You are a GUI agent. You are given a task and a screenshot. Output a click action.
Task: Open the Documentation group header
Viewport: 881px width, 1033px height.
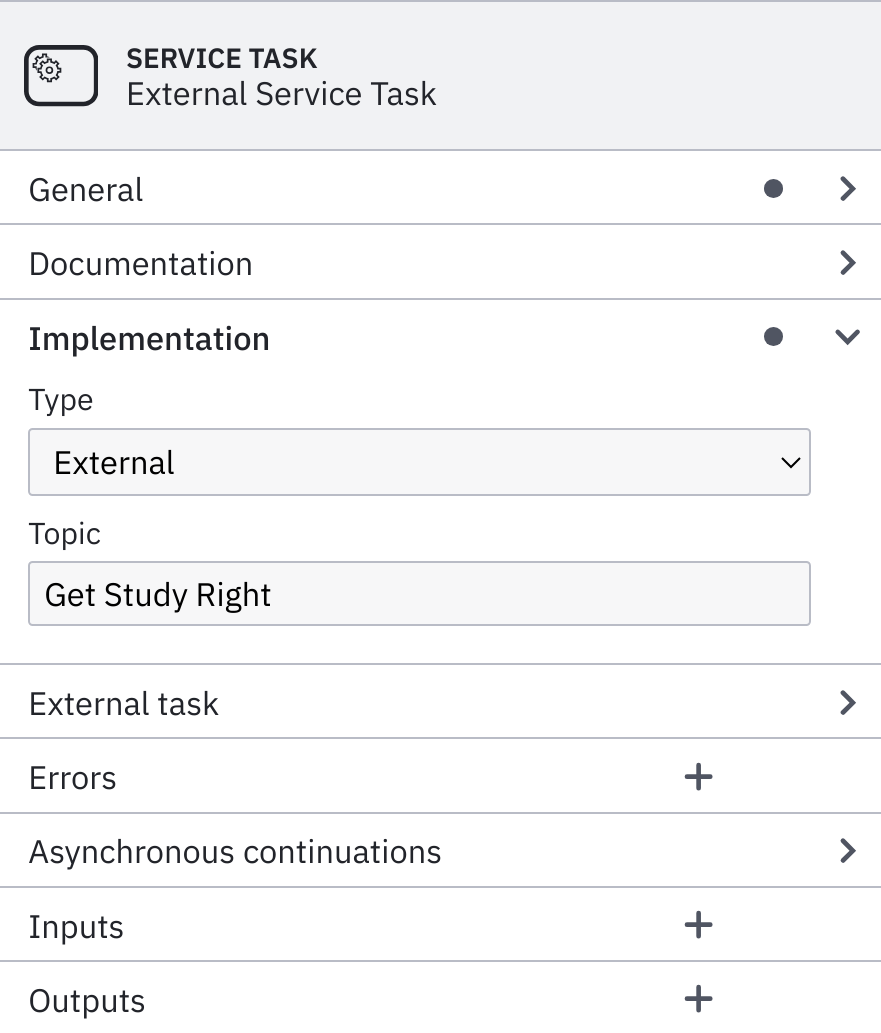pyautogui.click(x=440, y=263)
